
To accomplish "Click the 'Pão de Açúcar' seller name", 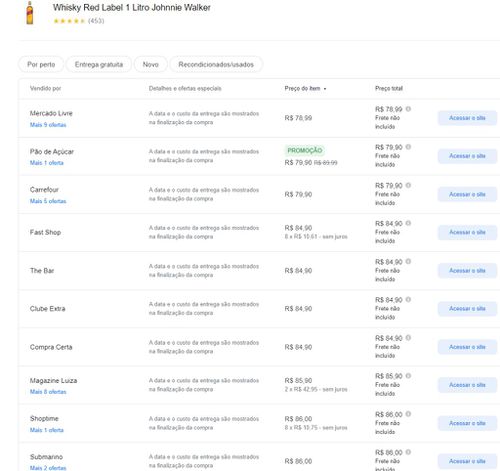I will pyautogui.click(x=52, y=152).
